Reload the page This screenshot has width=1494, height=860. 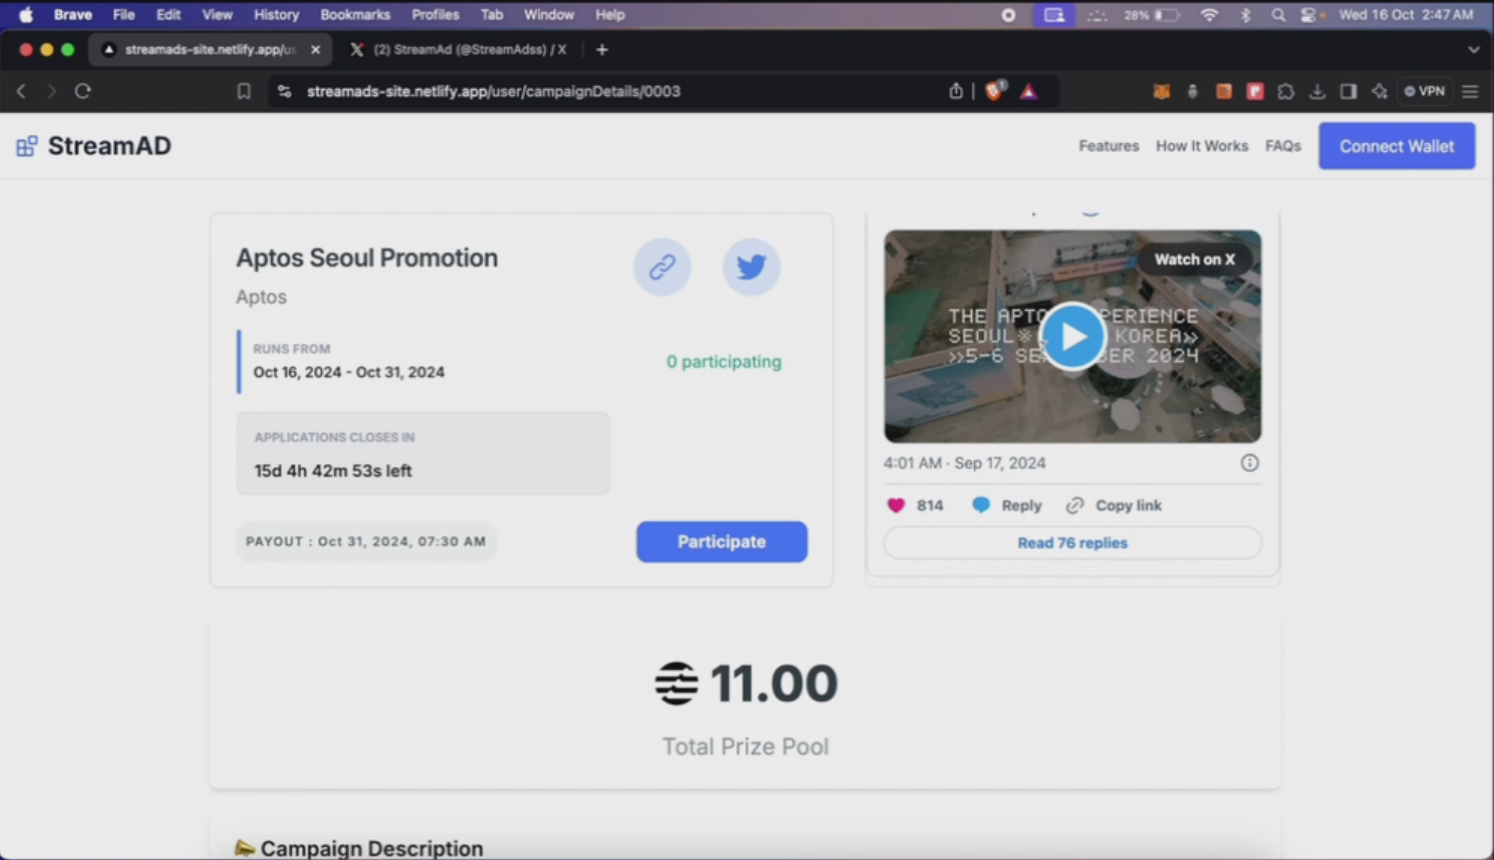(83, 91)
